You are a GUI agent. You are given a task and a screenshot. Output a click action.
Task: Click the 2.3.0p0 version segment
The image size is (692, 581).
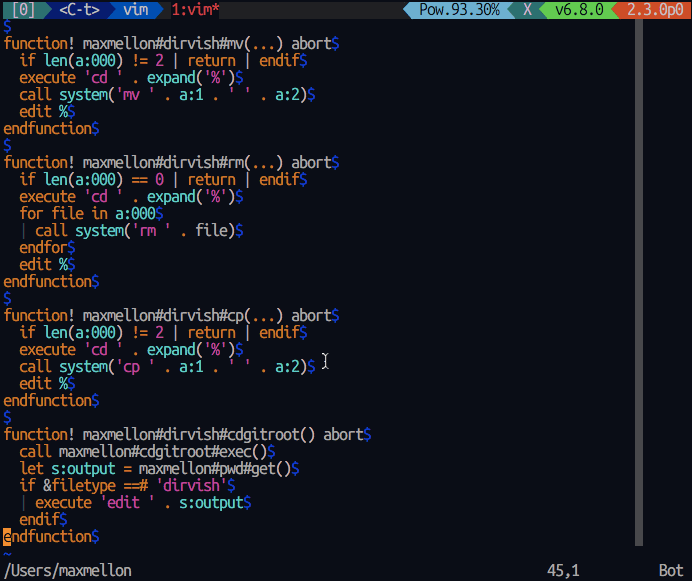(x=655, y=9)
